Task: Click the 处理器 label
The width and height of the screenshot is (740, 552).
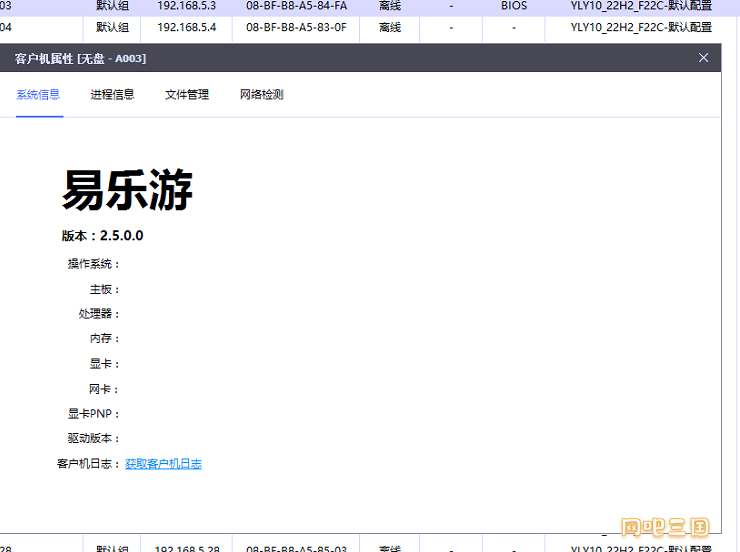Action: click(x=99, y=314)
